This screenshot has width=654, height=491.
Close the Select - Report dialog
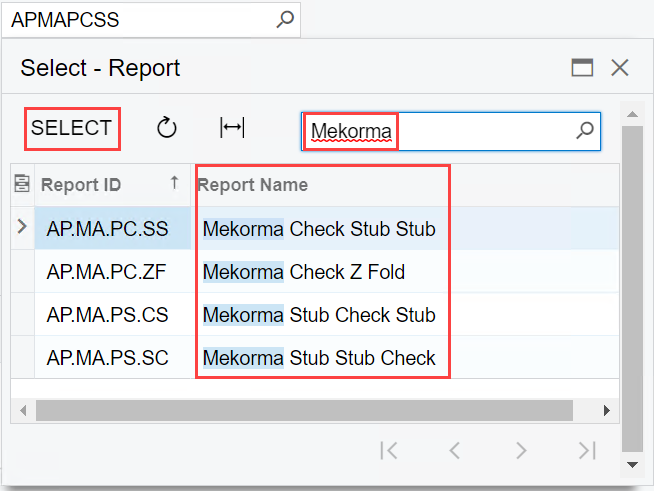coord(620,68)
